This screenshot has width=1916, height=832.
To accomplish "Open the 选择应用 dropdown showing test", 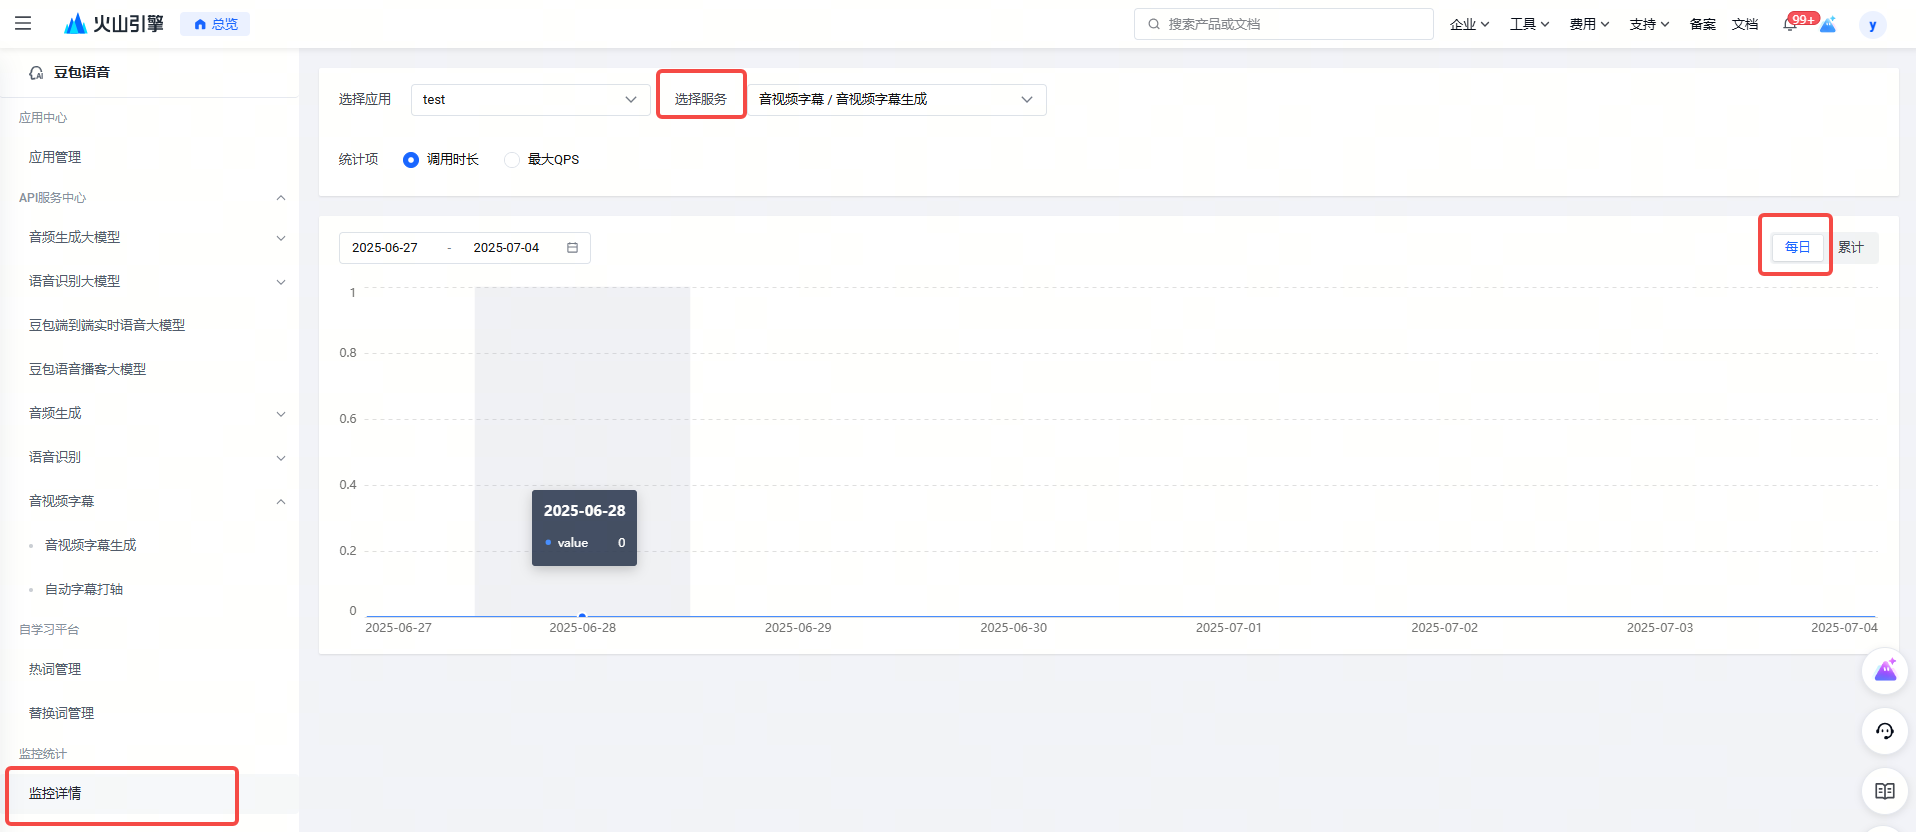I will click(530, 100).
